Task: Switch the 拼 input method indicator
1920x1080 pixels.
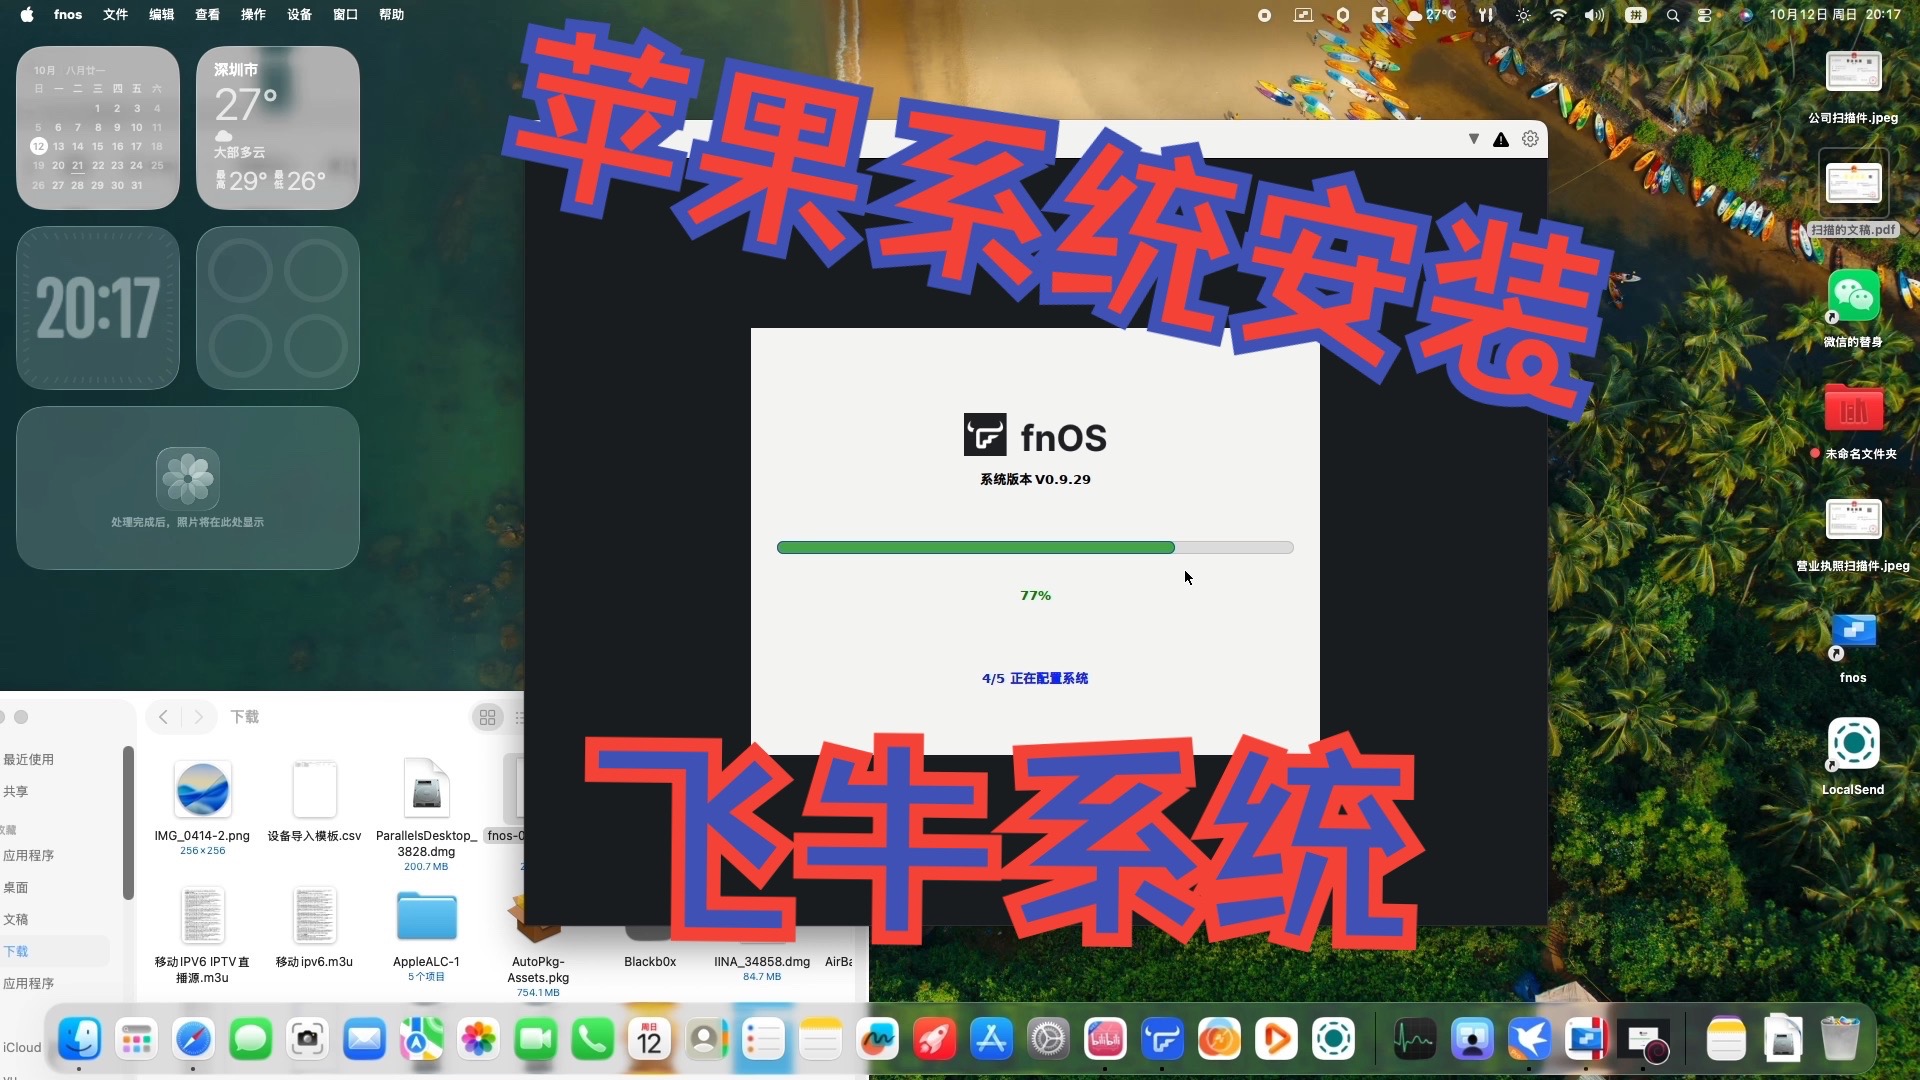Action: point(1636,14)
